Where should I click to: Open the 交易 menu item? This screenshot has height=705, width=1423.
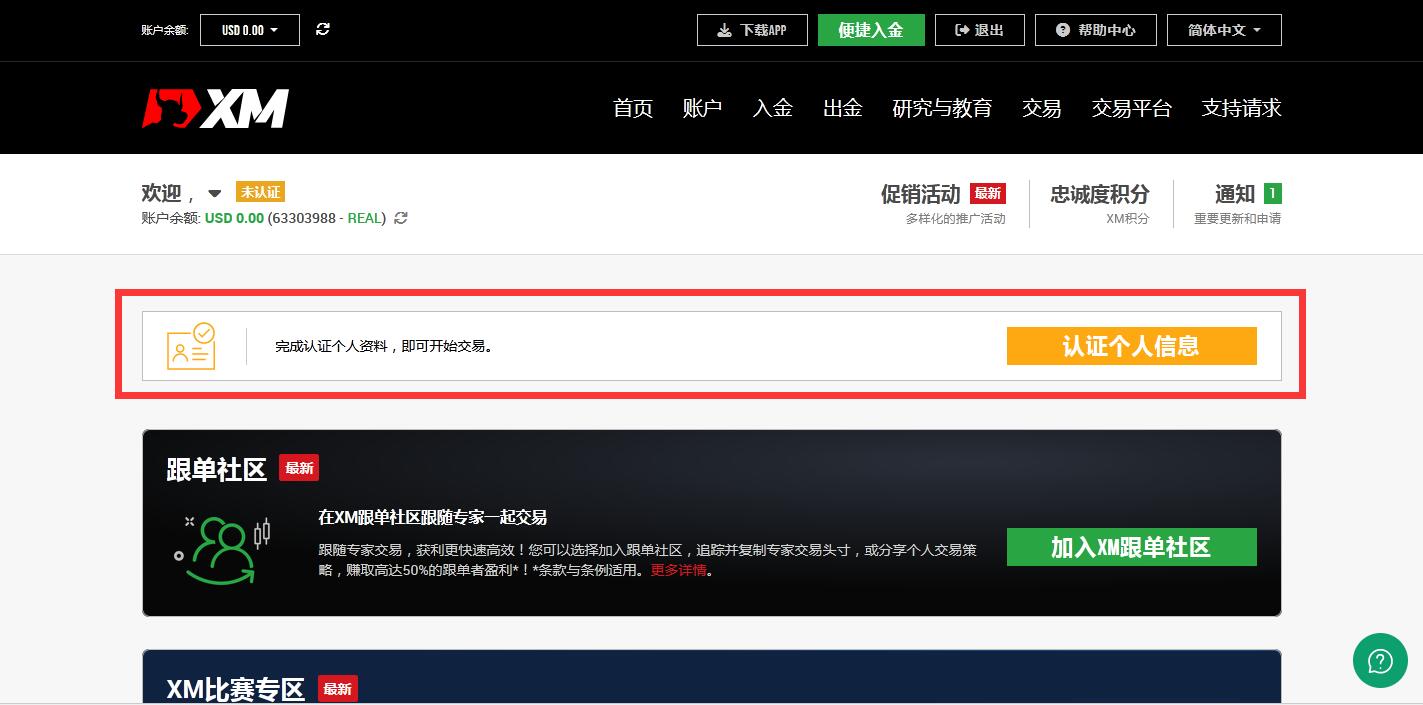point(1042,108)
